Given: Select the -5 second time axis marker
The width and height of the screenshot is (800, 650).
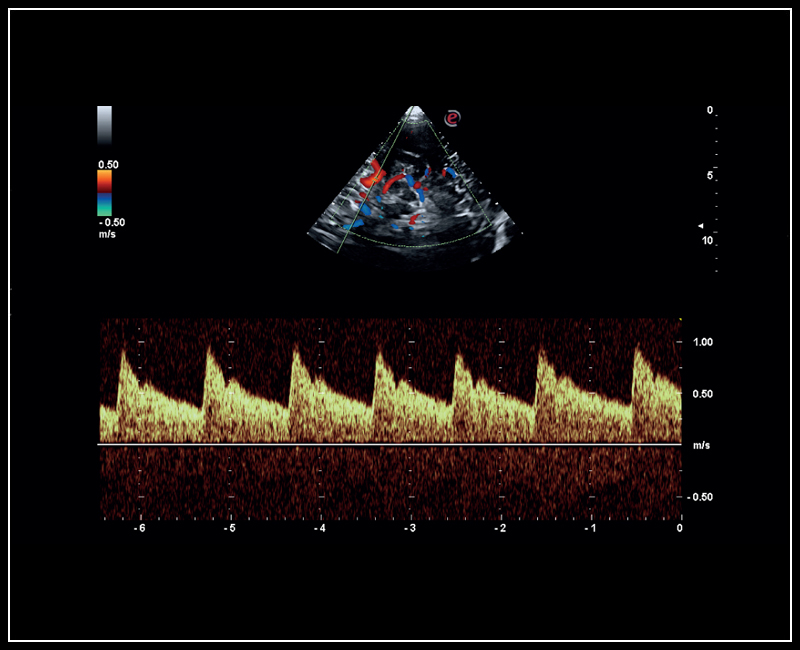Looking at the screenshot, I should coord(230,528).
